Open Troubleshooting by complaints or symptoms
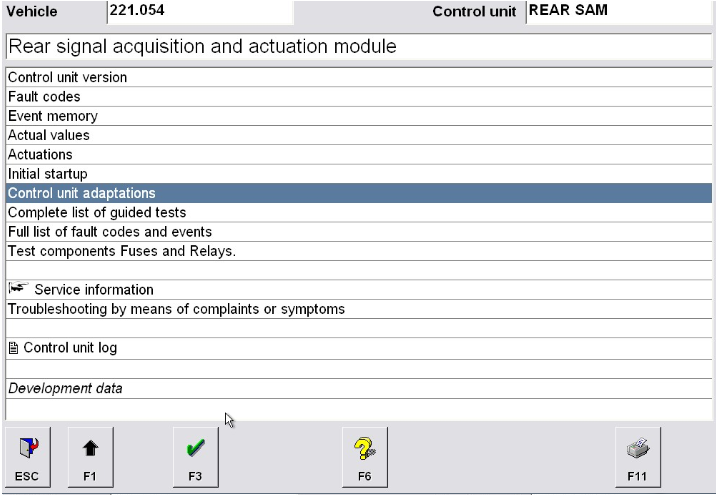The image size is (716, 495). pyautogui.click(x=176, y=309)
